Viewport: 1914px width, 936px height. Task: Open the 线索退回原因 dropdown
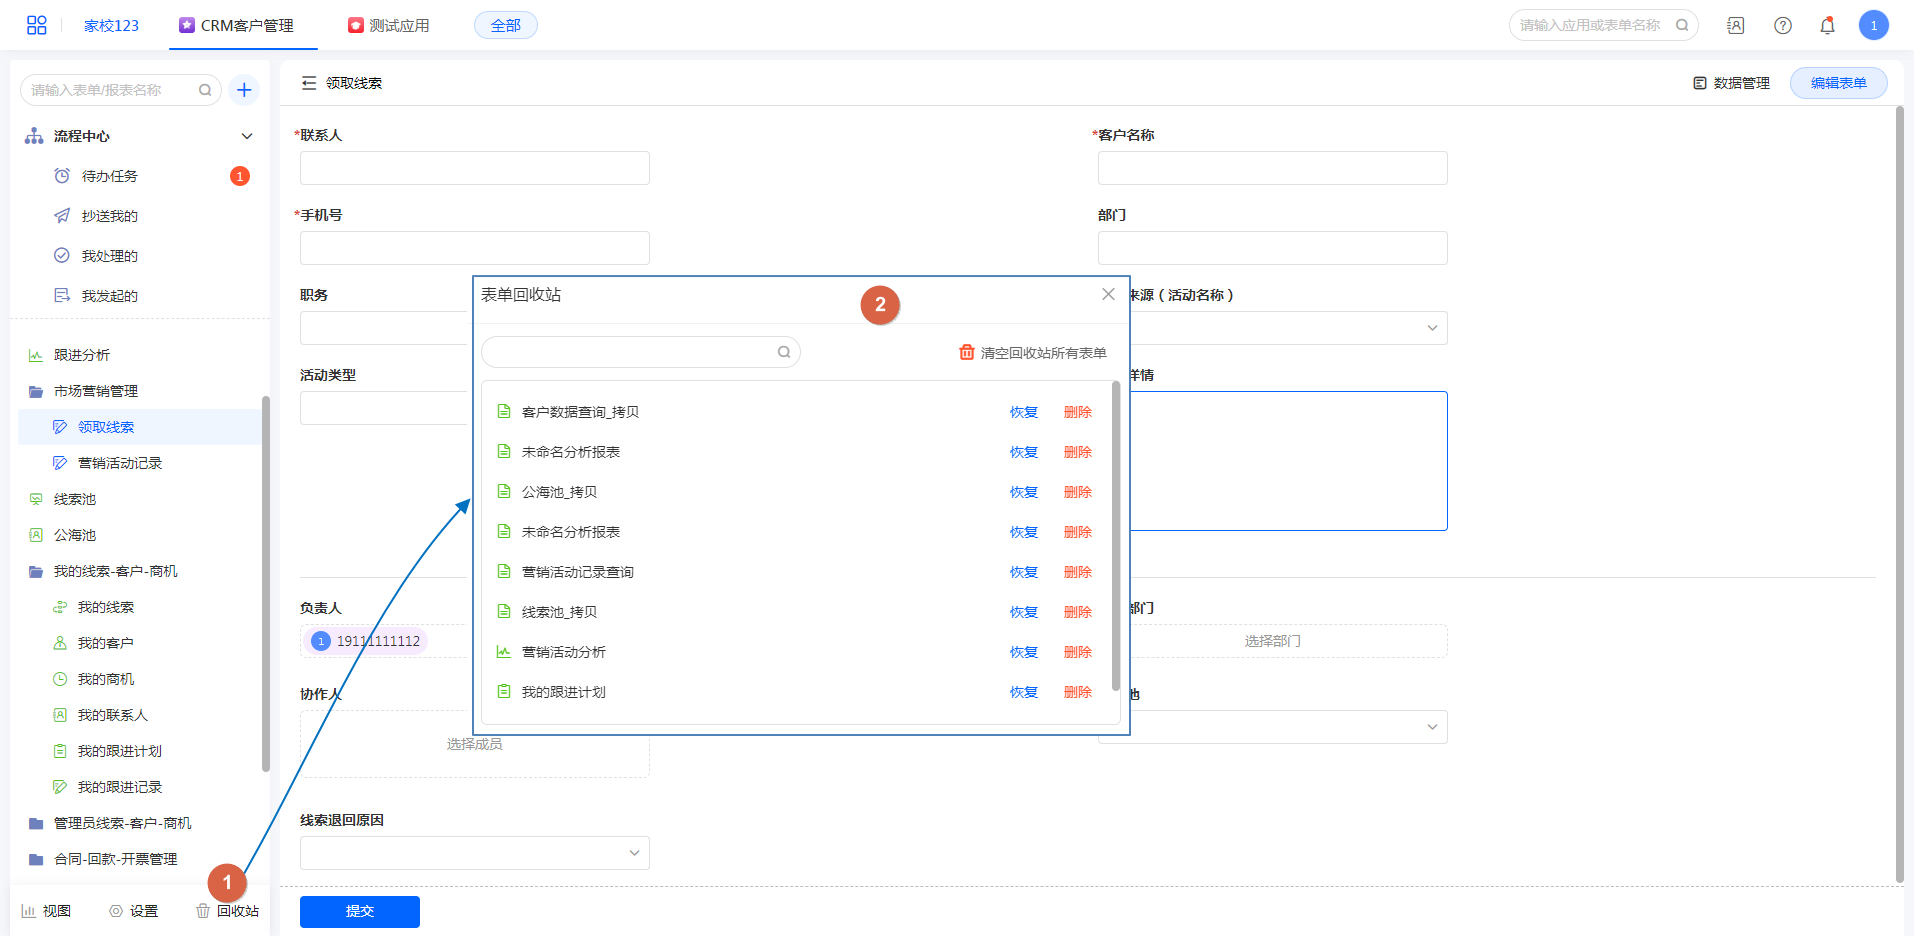click(x=474, y=853)
